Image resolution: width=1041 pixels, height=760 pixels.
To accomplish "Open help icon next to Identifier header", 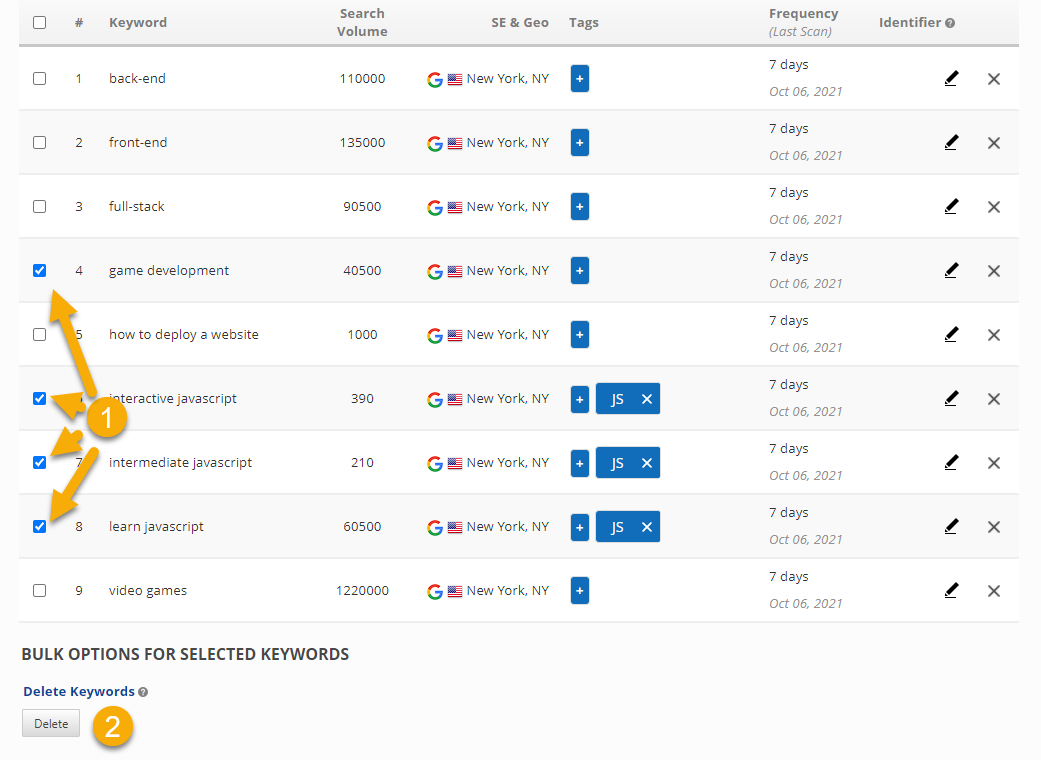I will click(x=950, y=23).
